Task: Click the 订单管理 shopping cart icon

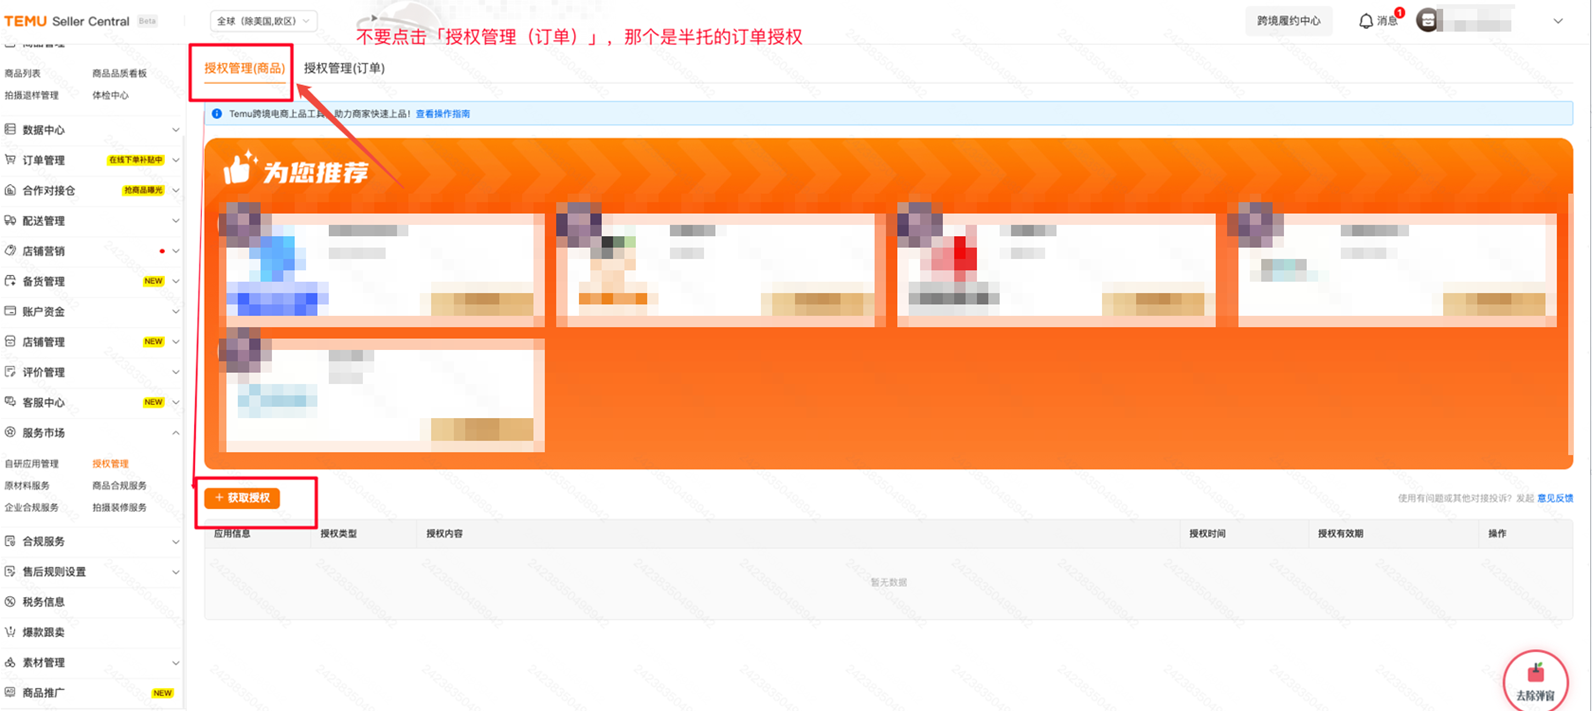Action: click(x=10, y=160)
